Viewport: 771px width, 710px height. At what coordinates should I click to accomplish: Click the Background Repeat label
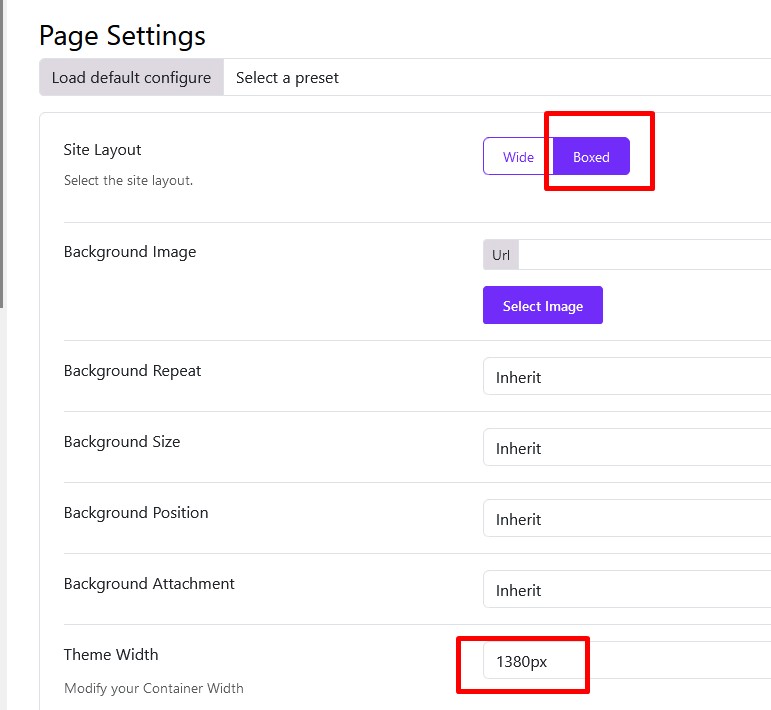[x=132, y=371]
